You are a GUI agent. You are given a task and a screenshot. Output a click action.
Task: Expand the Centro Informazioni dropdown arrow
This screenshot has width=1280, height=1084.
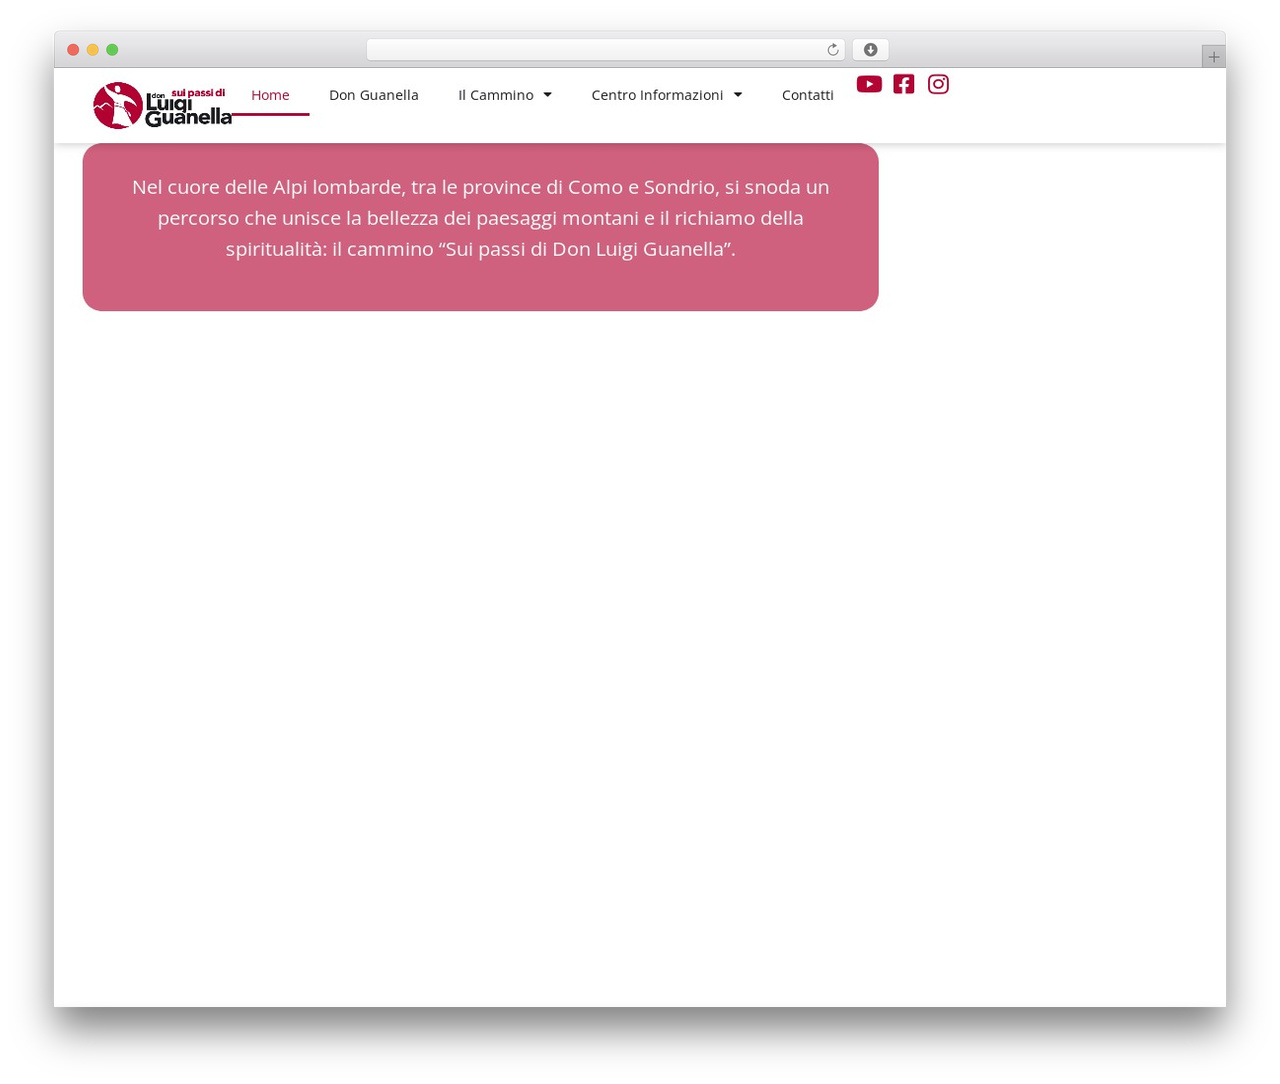(x=738, y=95)
